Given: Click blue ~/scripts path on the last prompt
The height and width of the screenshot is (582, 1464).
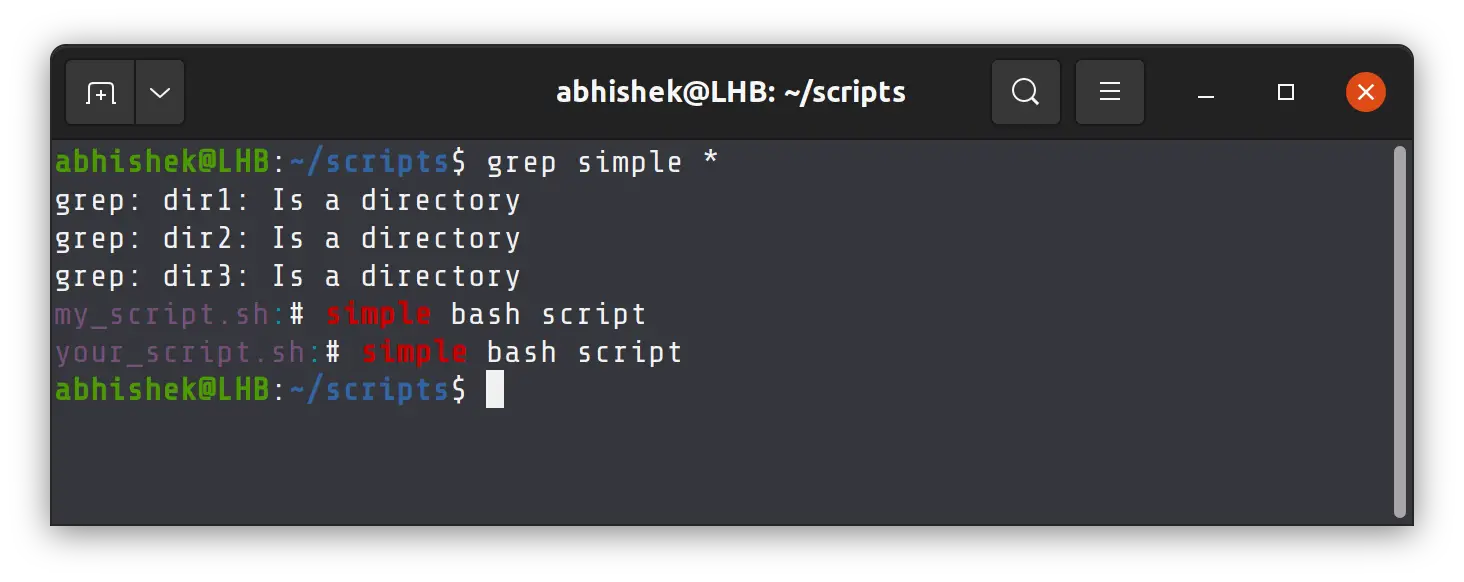Looking at the screenshot, I should pos(370,389).
